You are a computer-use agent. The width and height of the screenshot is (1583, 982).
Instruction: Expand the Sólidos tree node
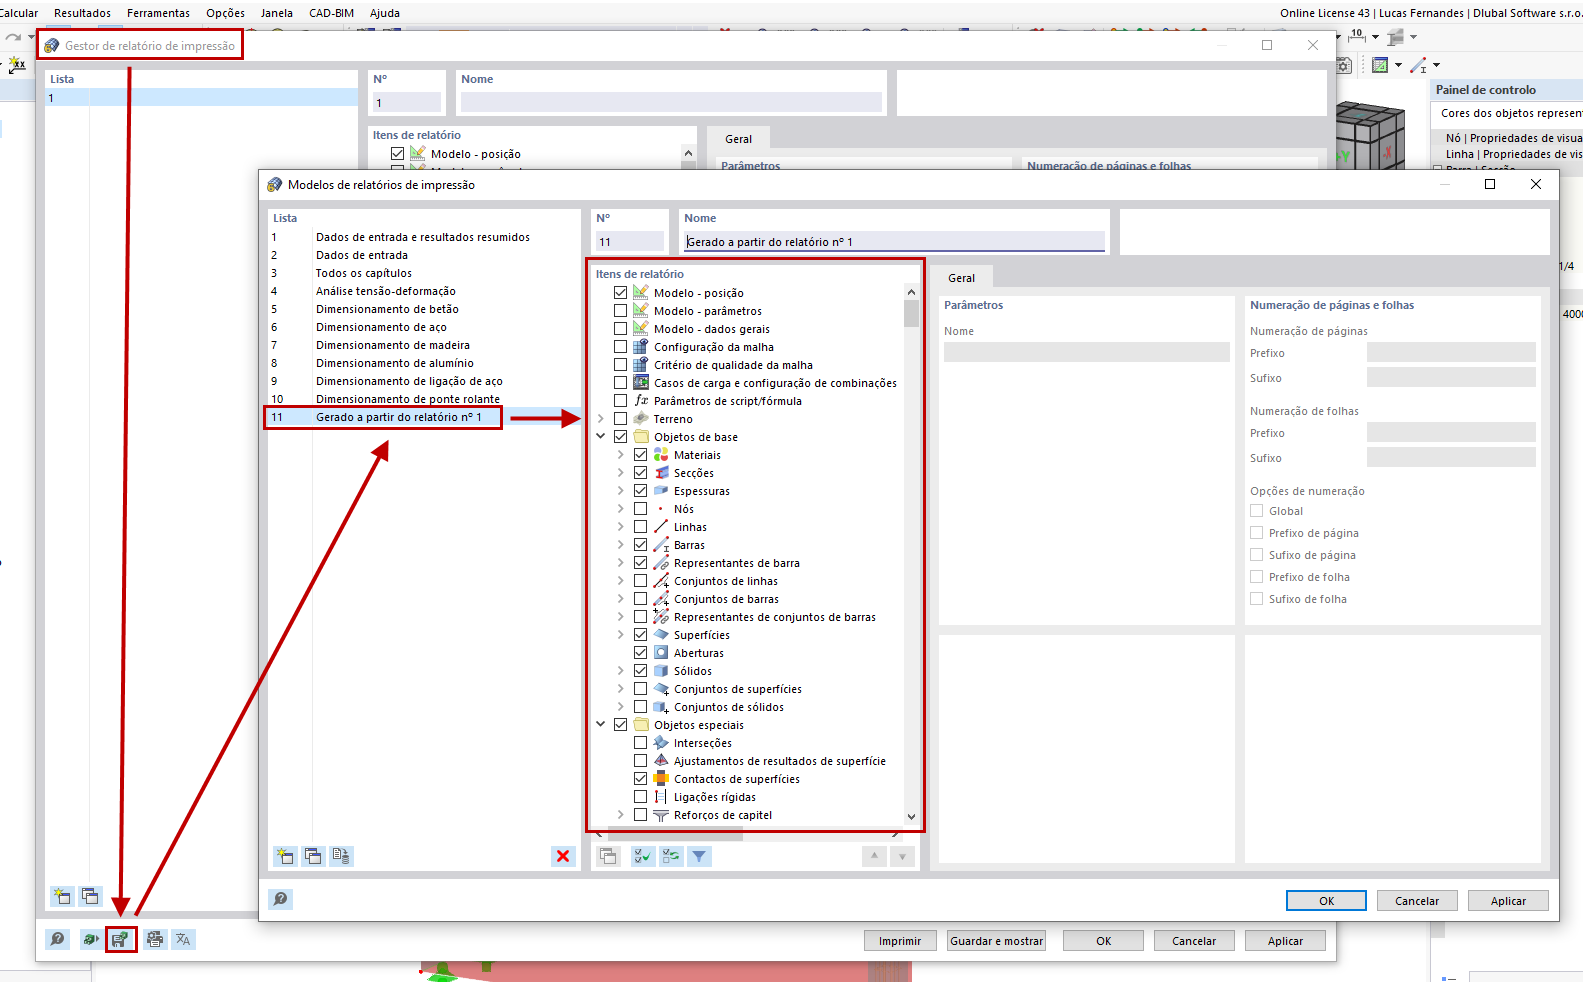coord(621,671)
